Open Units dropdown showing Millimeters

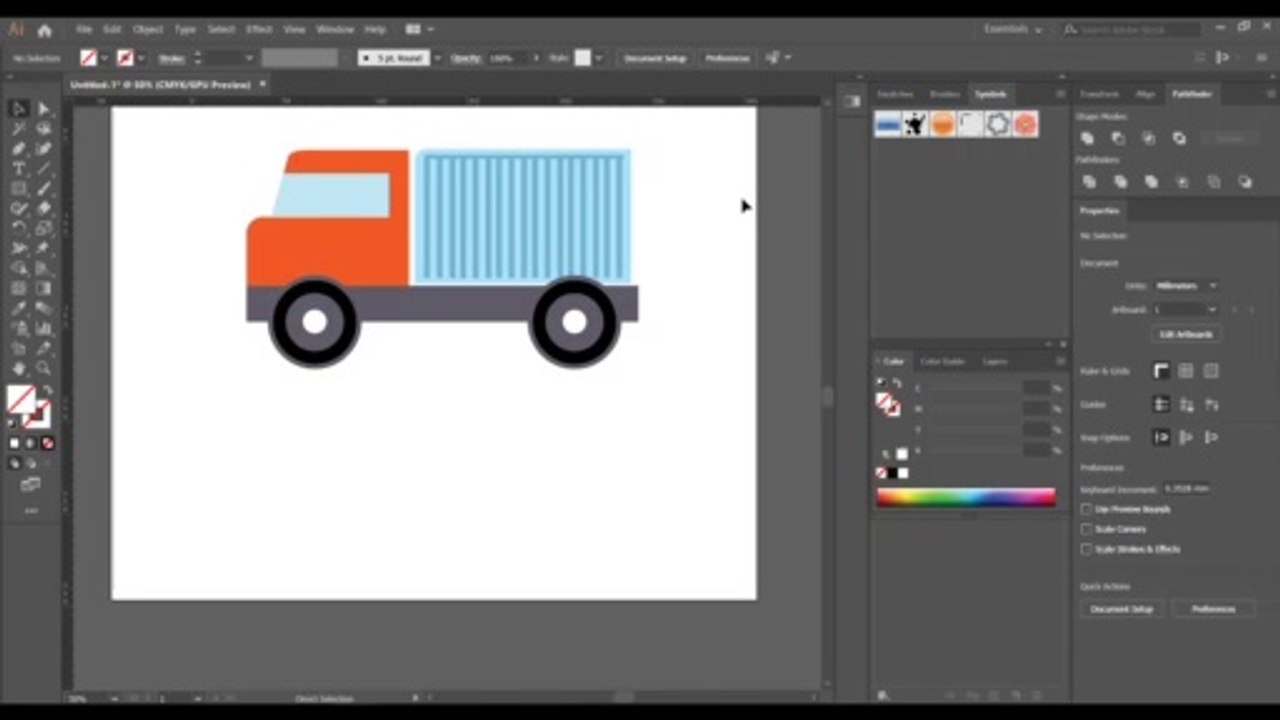click(1186, 286)
